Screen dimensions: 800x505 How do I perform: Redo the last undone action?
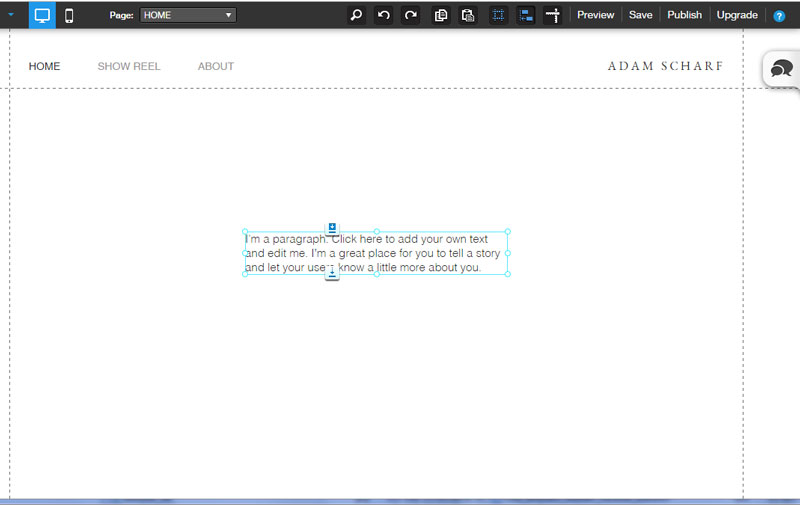click(411, 15)
